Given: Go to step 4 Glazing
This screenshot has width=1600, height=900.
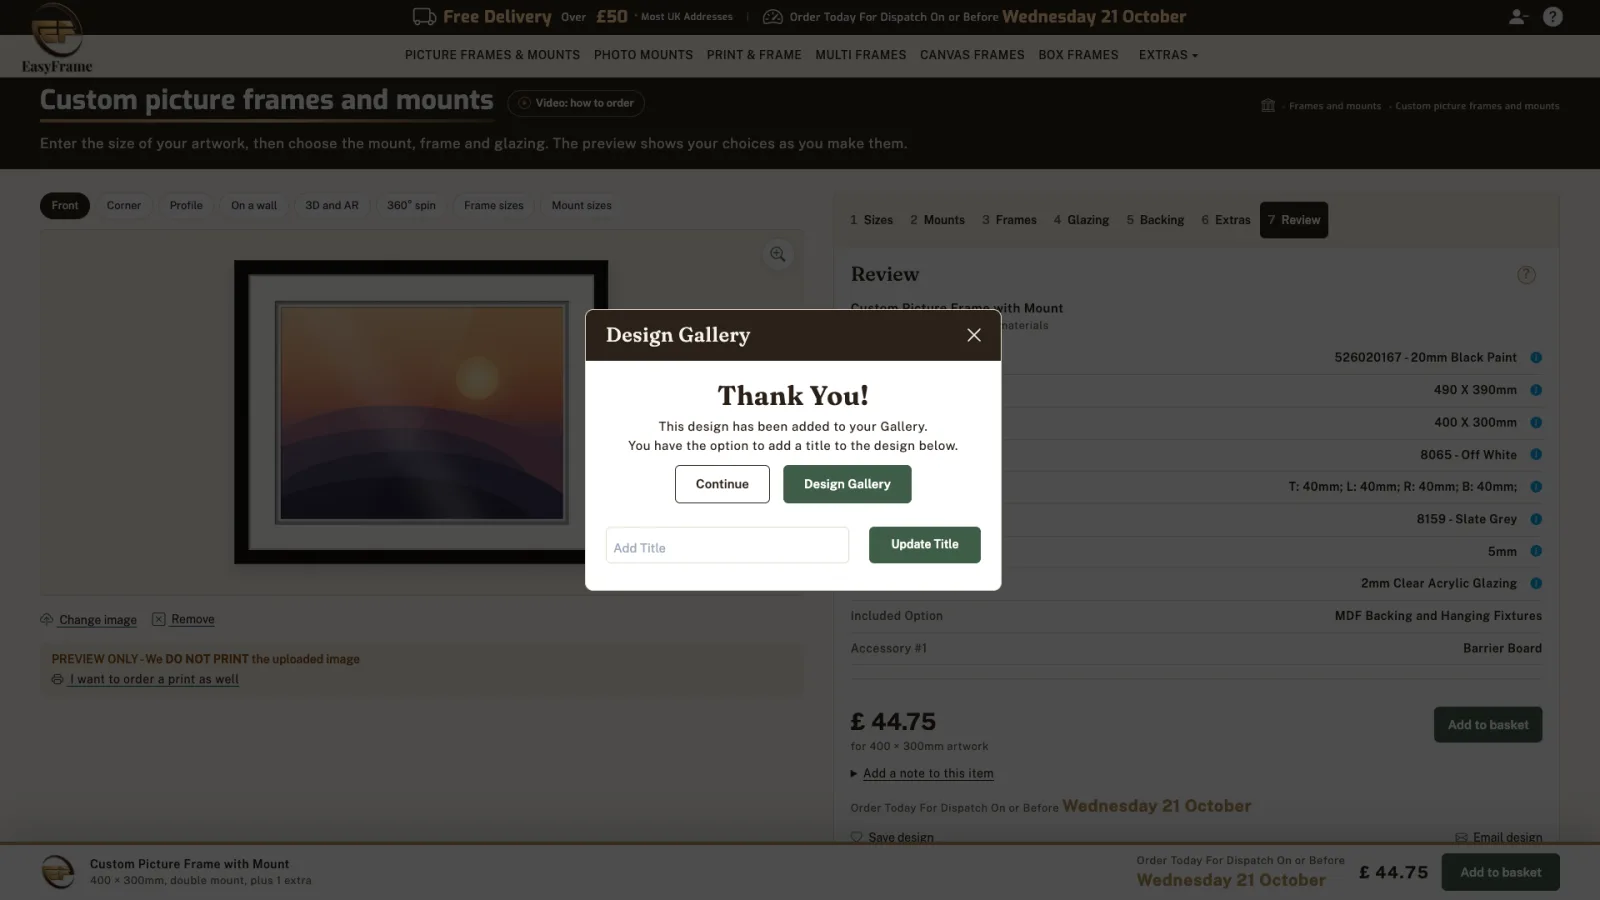Looking at the screenshot, I should point(1081,220).
